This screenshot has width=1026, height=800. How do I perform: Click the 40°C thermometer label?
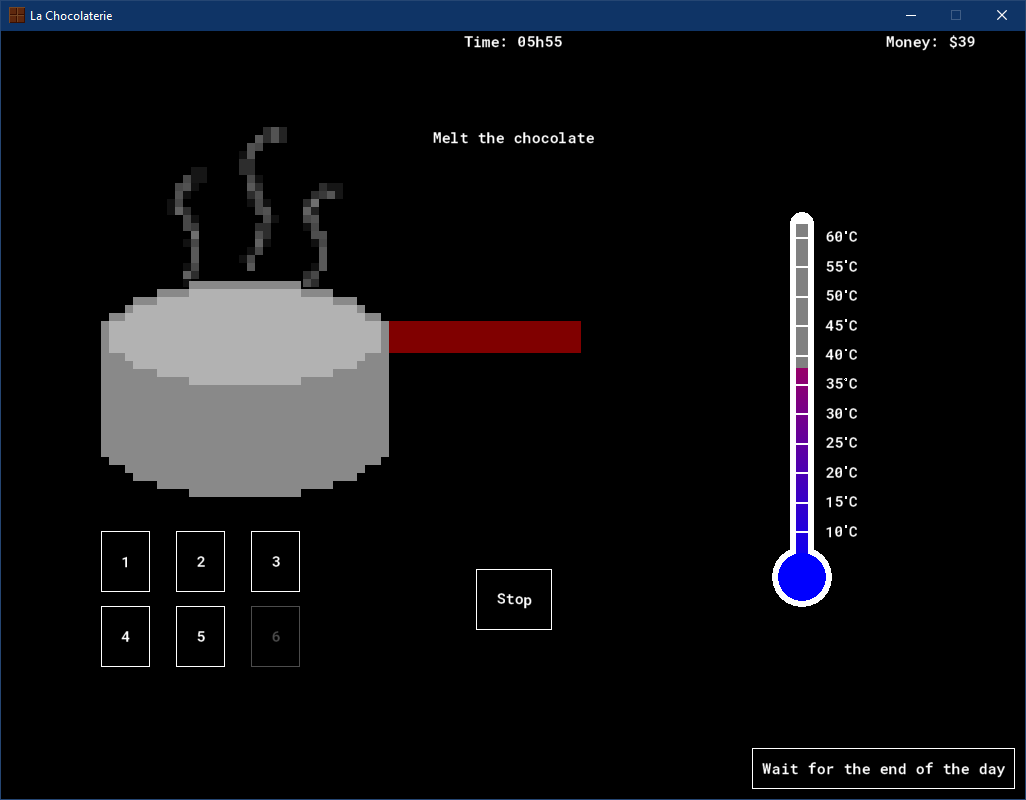(841, 355)
